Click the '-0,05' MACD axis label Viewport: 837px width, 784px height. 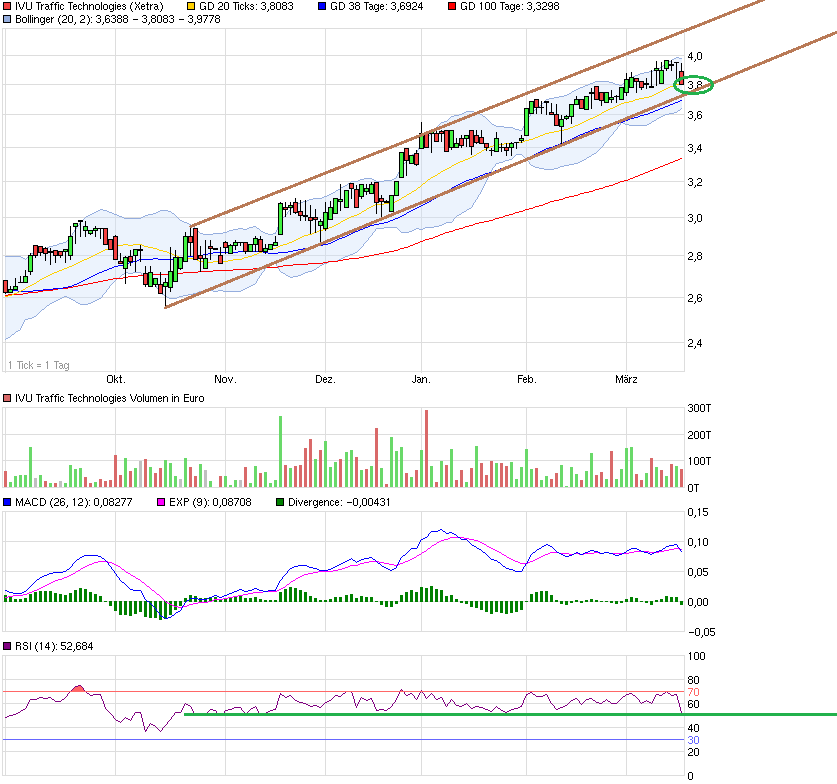click(701, 632)
